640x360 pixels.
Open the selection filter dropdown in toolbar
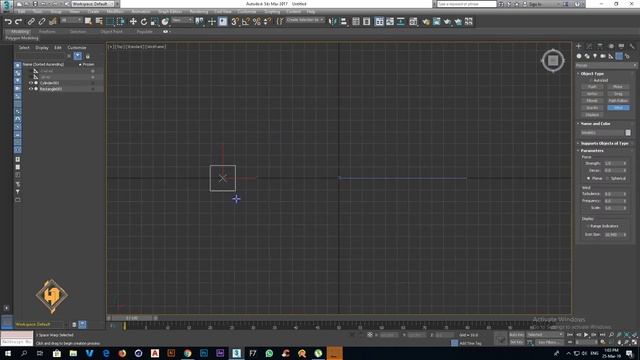pos(71,20)
